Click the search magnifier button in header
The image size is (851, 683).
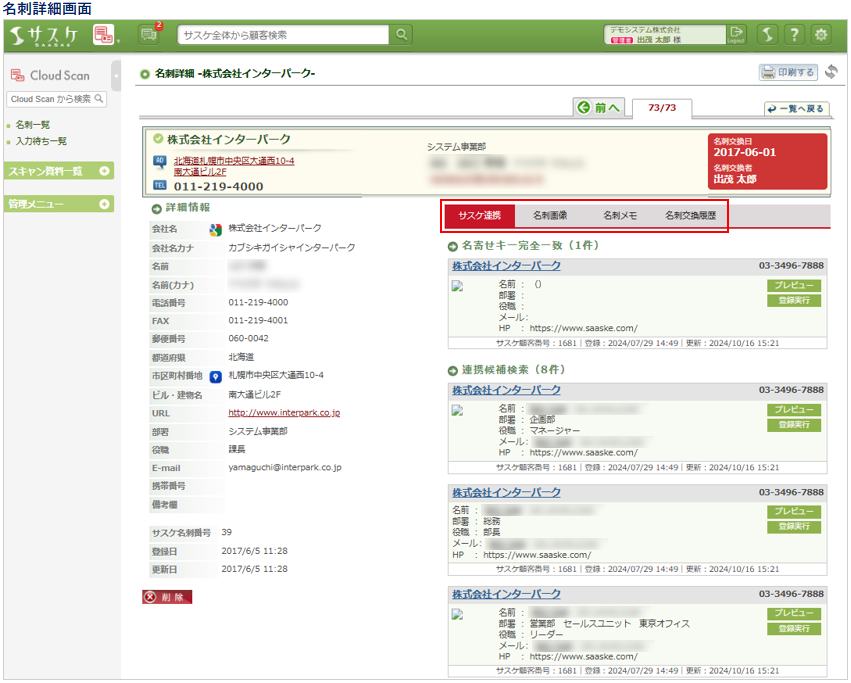(401, 35)
